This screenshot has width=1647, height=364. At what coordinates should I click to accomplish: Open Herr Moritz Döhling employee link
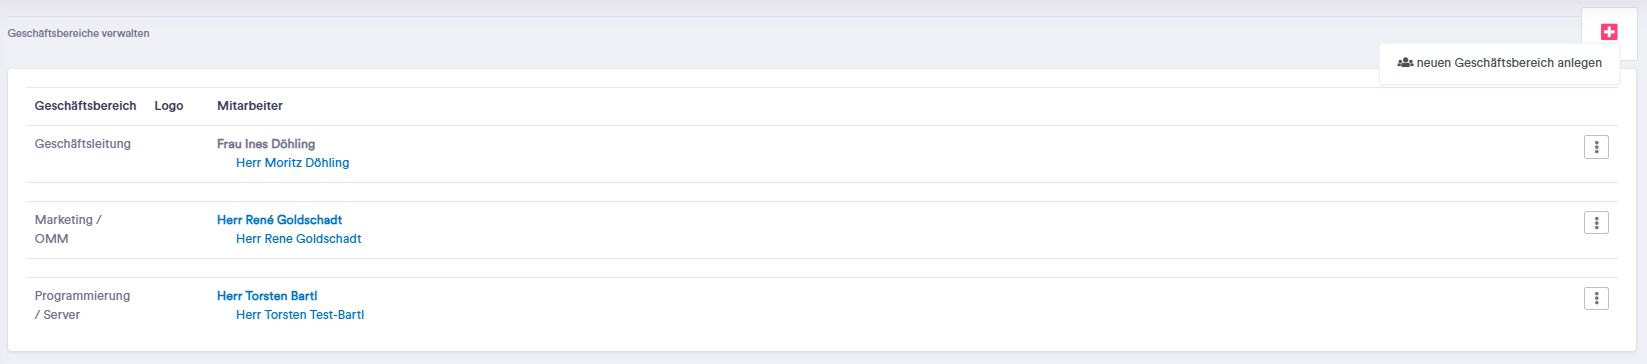click(x=293, y=163)
